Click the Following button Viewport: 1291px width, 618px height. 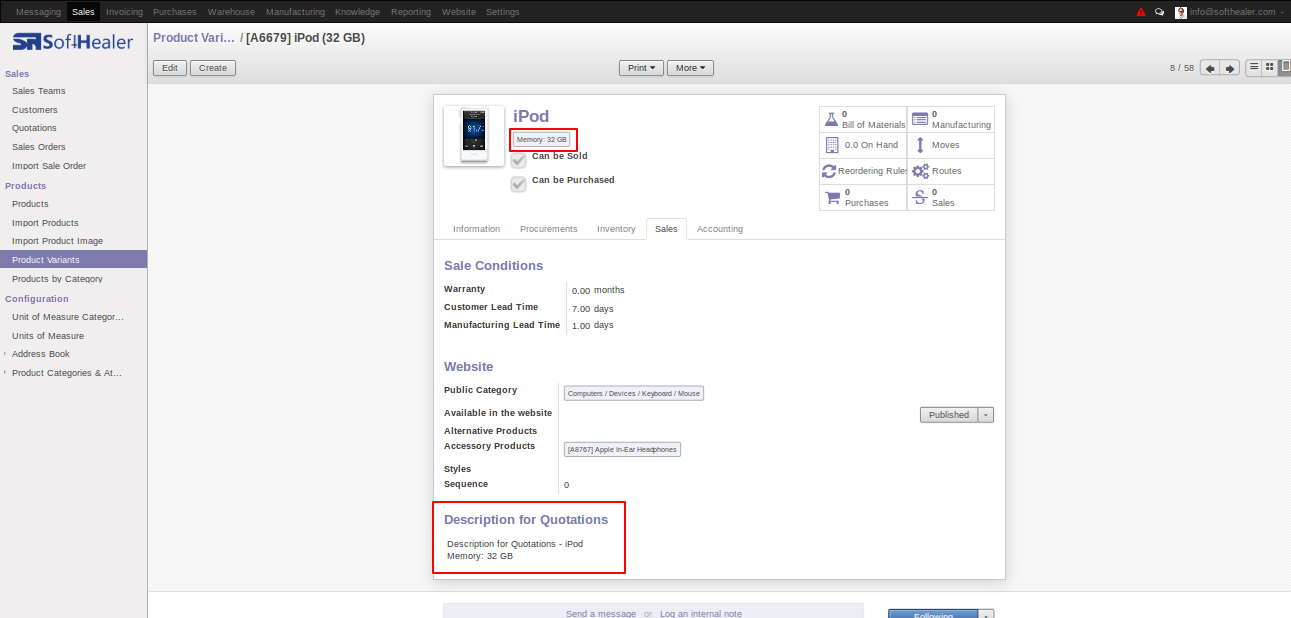[933, 615]
